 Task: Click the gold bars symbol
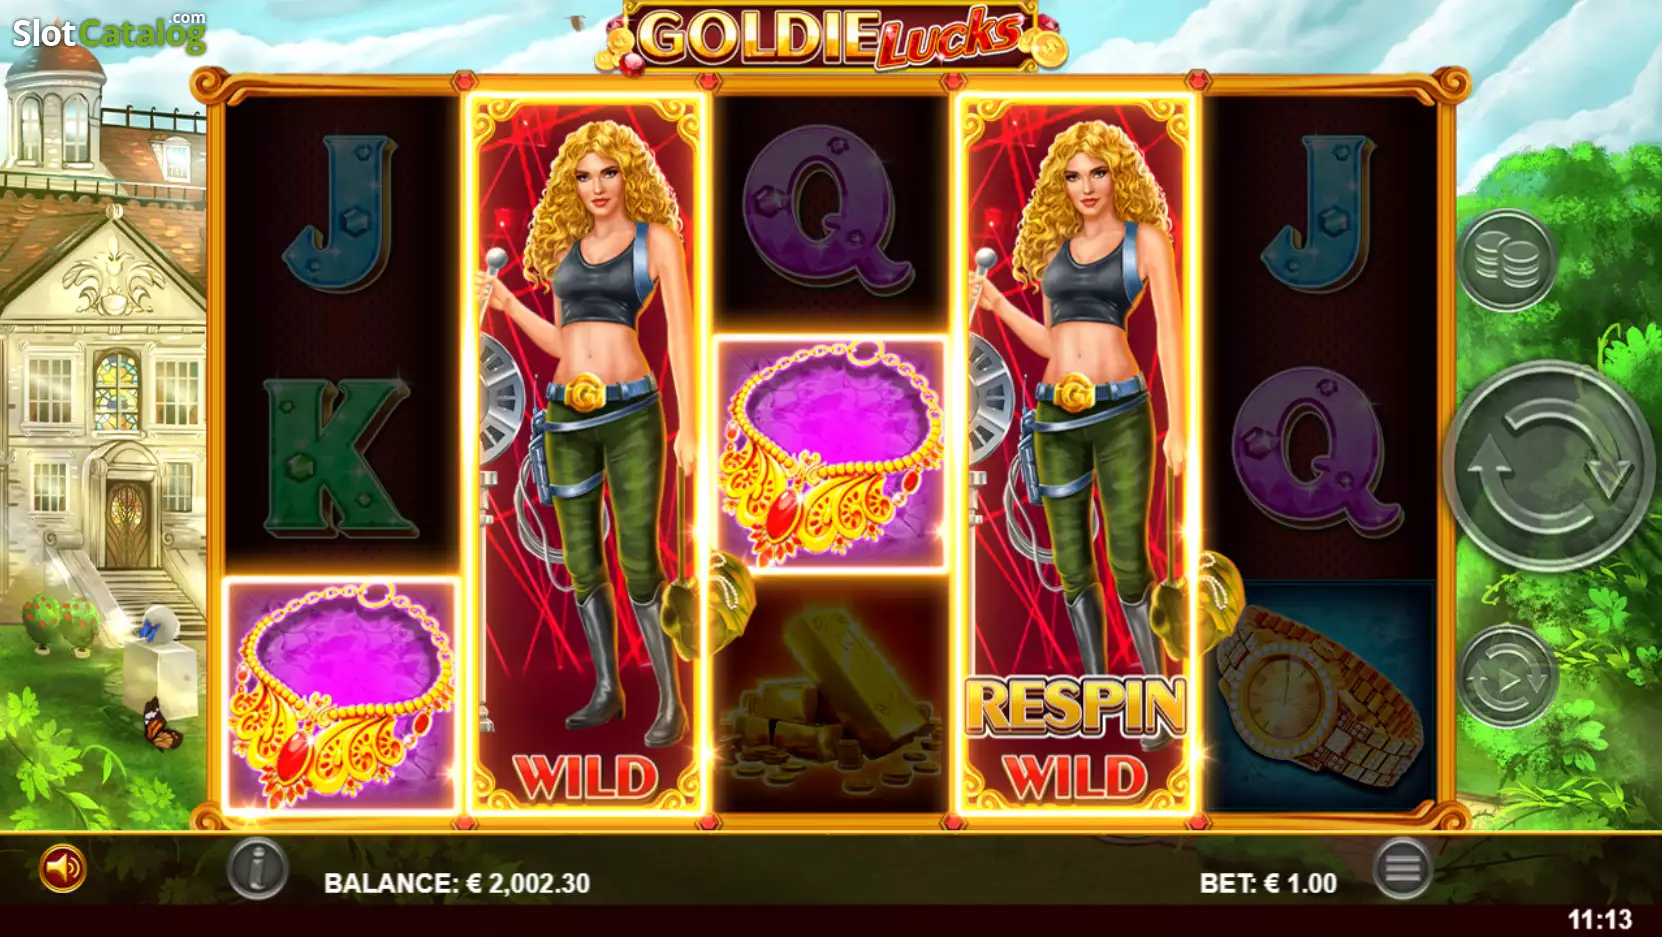[x=831, y=695]
